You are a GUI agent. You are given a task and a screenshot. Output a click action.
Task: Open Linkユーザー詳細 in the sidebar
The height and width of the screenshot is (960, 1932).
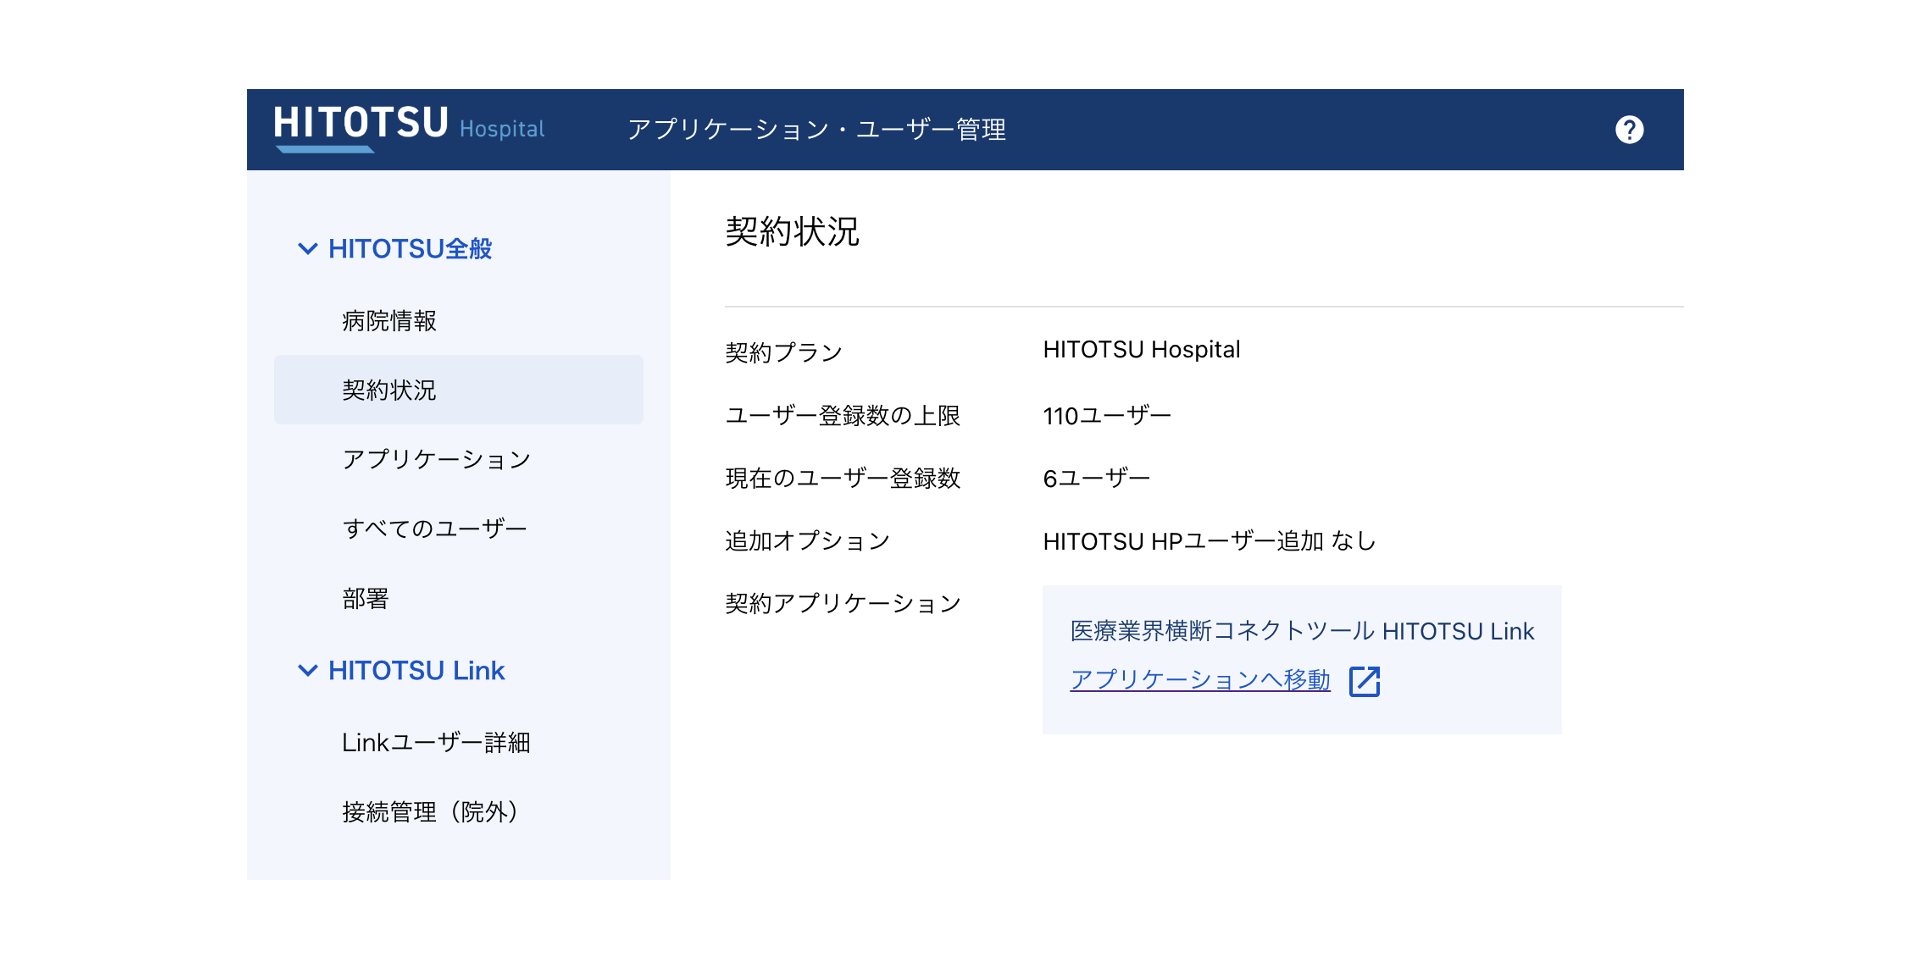point(436,743)
